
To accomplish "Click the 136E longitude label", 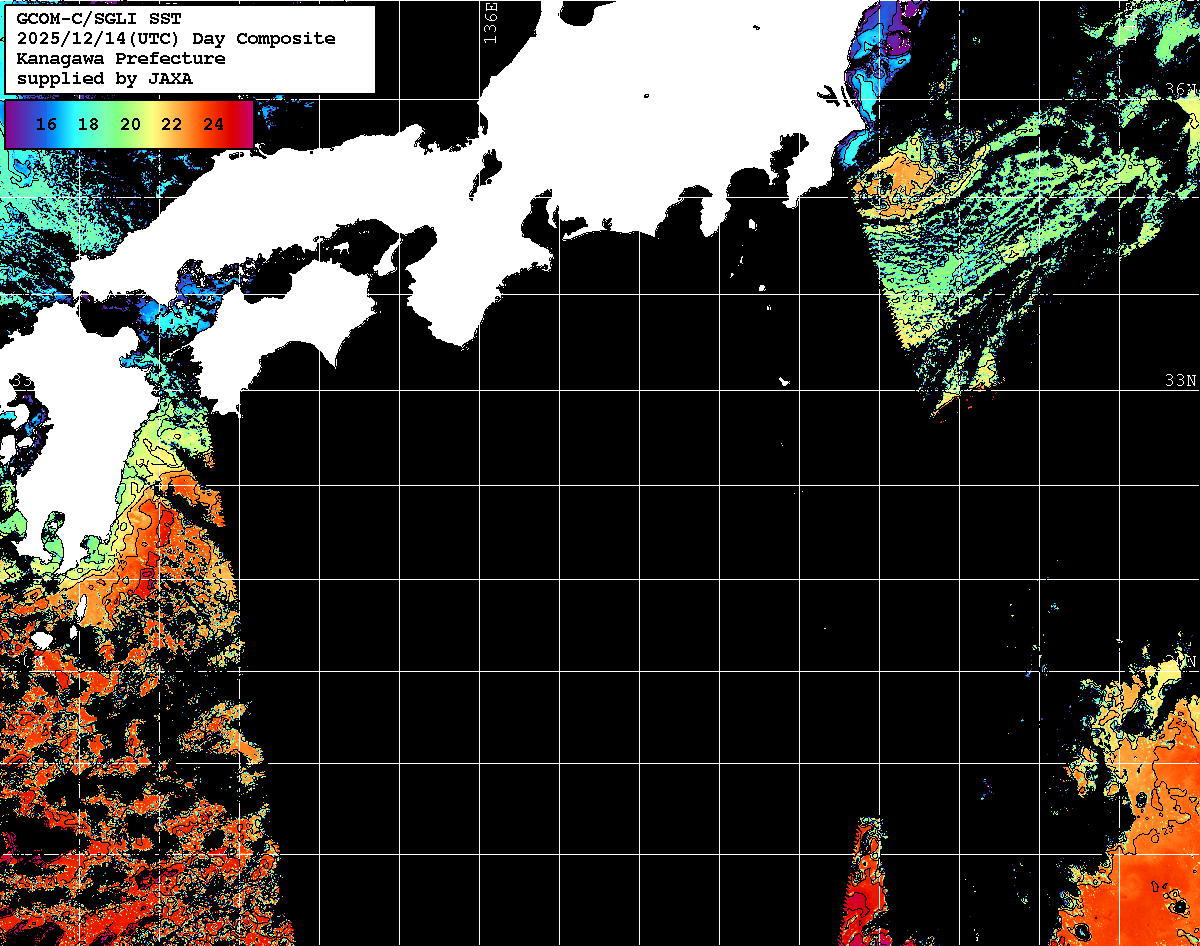I will pyautogui.click(x=489, y=22).
